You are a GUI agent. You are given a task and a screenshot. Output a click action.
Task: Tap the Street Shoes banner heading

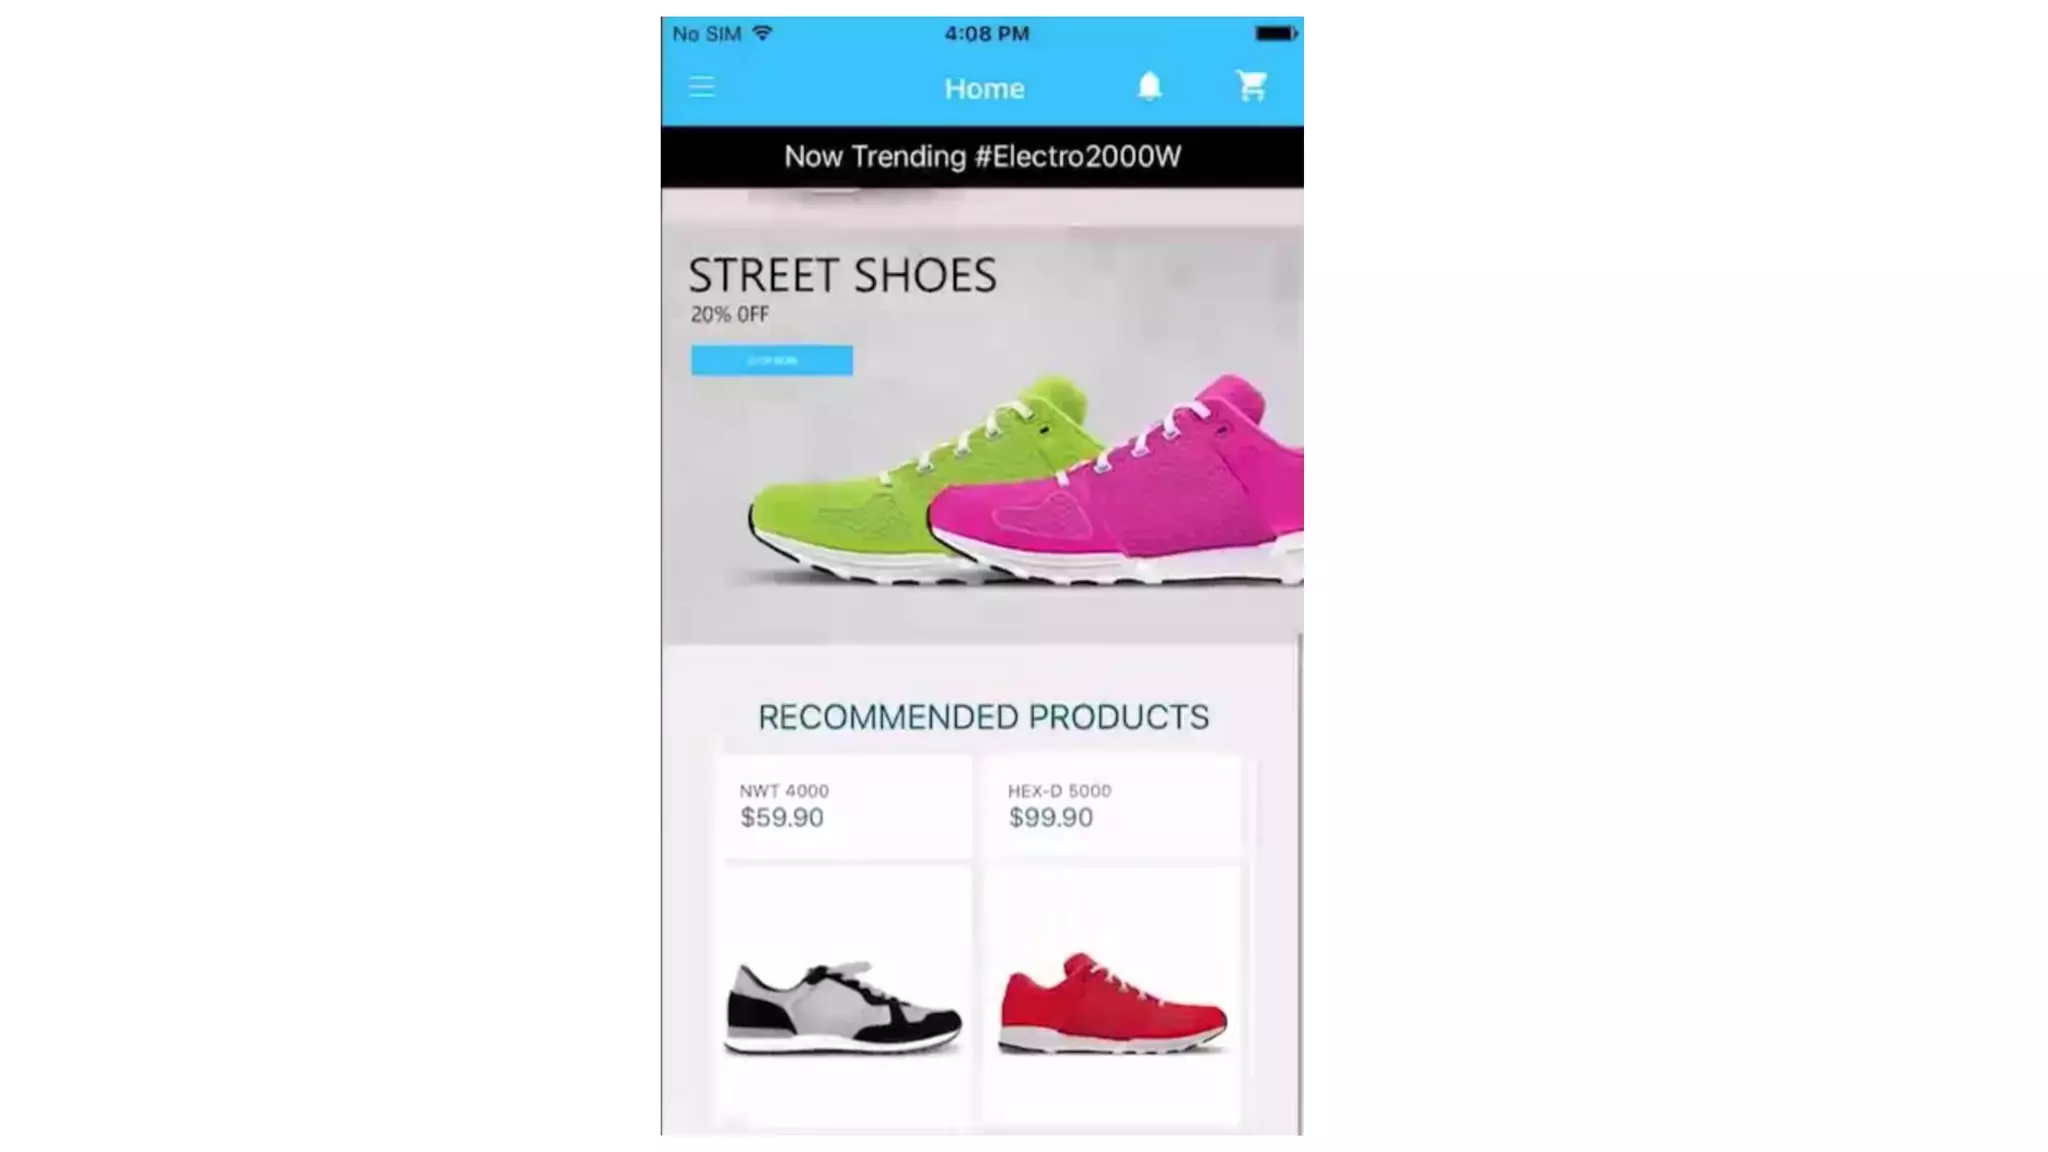click(x=842, y=275)
